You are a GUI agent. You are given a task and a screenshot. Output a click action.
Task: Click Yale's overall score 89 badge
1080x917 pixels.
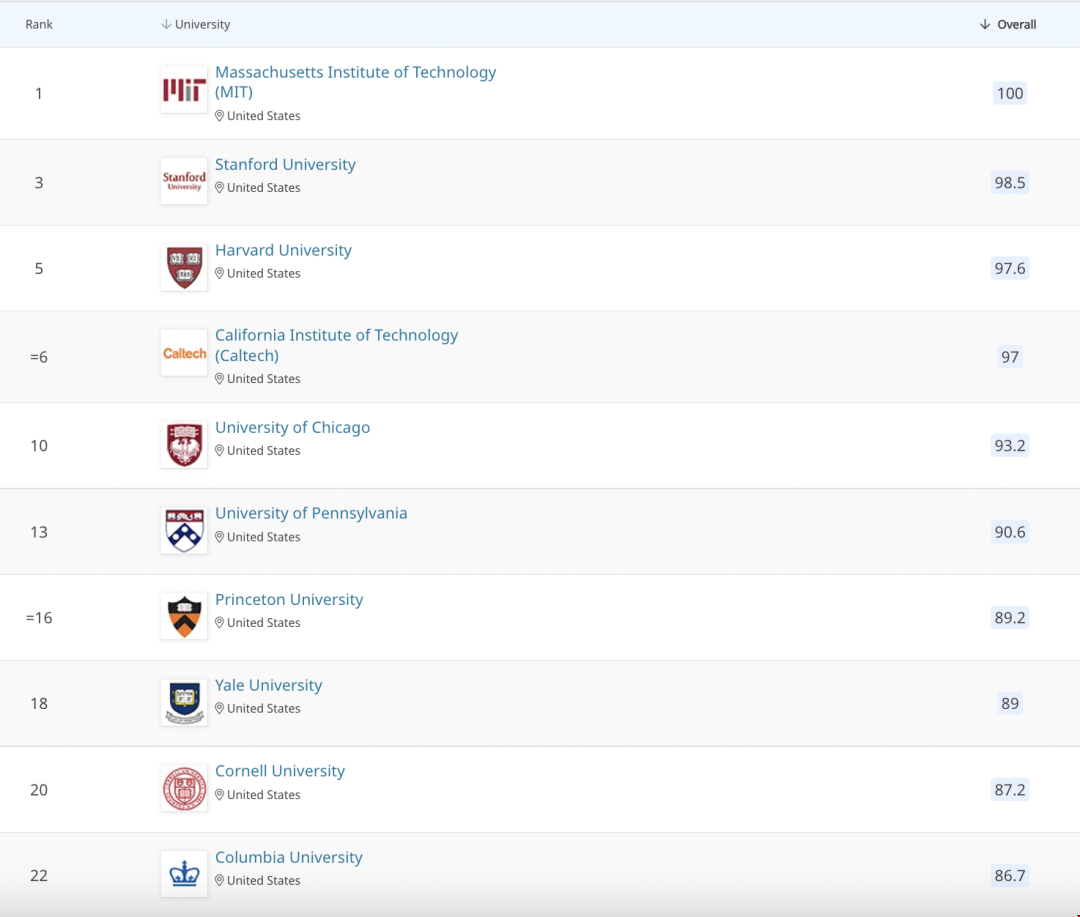click(x=1010, y=703)
